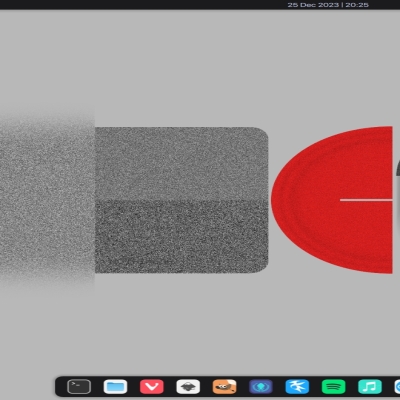Open Spotify from the dock
This screenshot has width=400, height=400.
[x=333, y=387]
